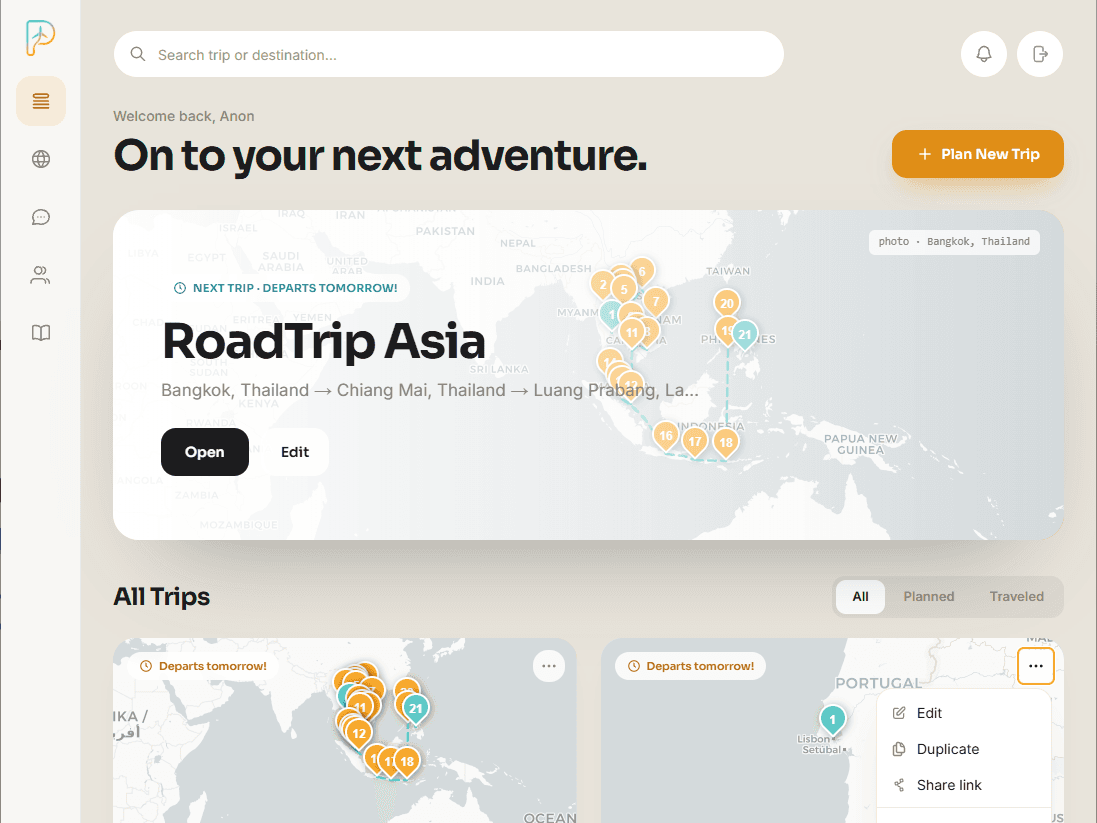Choose Share link from the card menu
Screen dimensions: 1097x823
964,785
